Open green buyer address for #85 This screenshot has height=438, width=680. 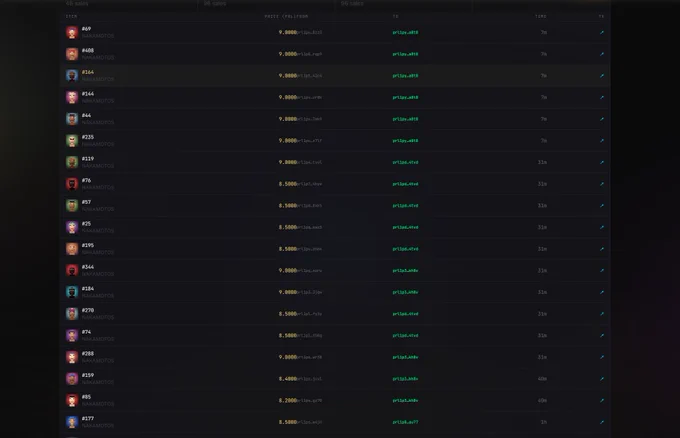tap(405, 401)
